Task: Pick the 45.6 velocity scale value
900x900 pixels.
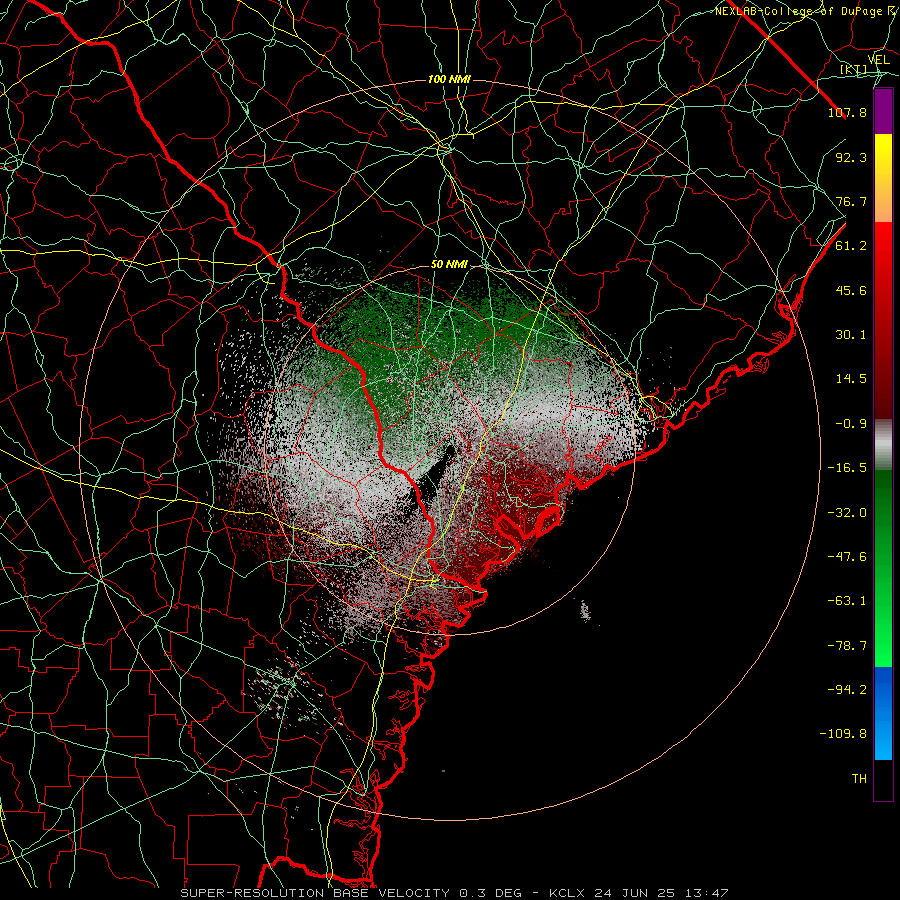Action: (x=851, y=290)
